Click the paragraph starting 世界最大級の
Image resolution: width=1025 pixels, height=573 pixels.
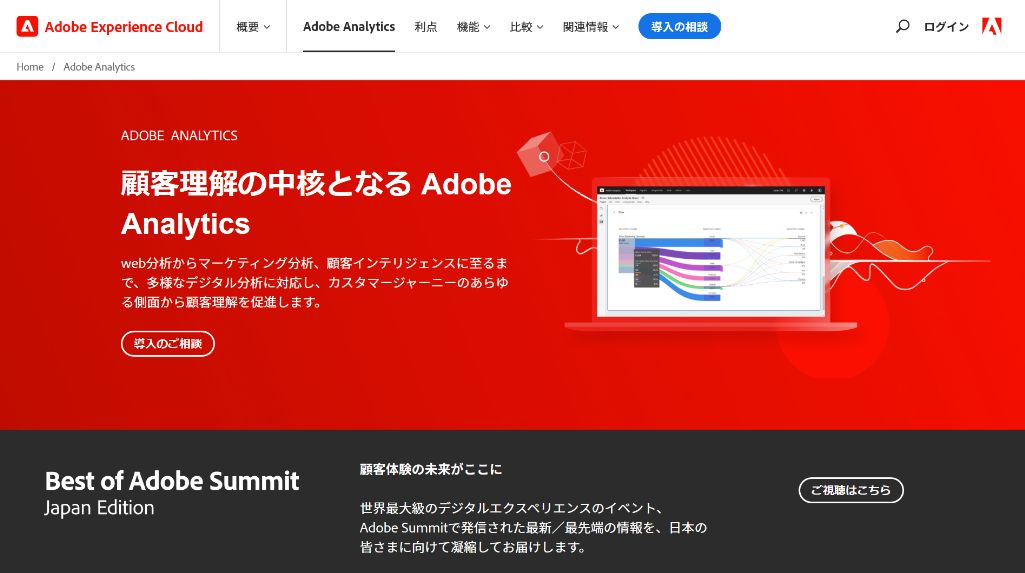[533, 527]
